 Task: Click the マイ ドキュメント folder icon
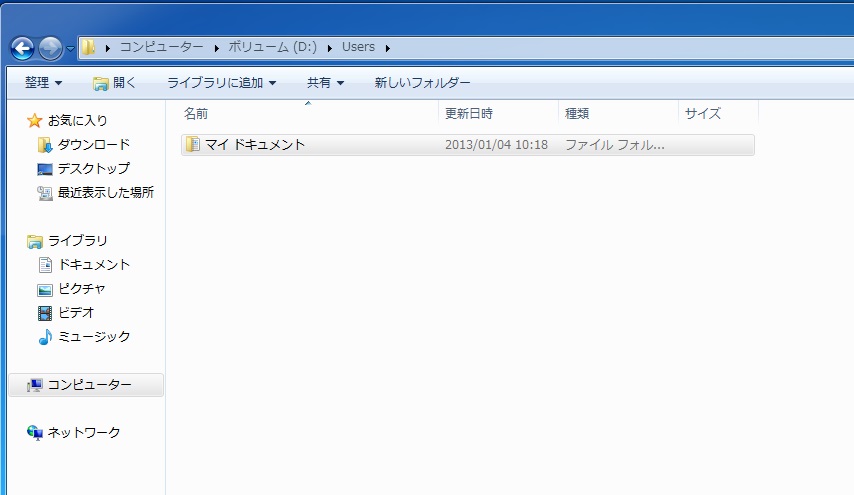pyautogui.click(x=193, y=144)
